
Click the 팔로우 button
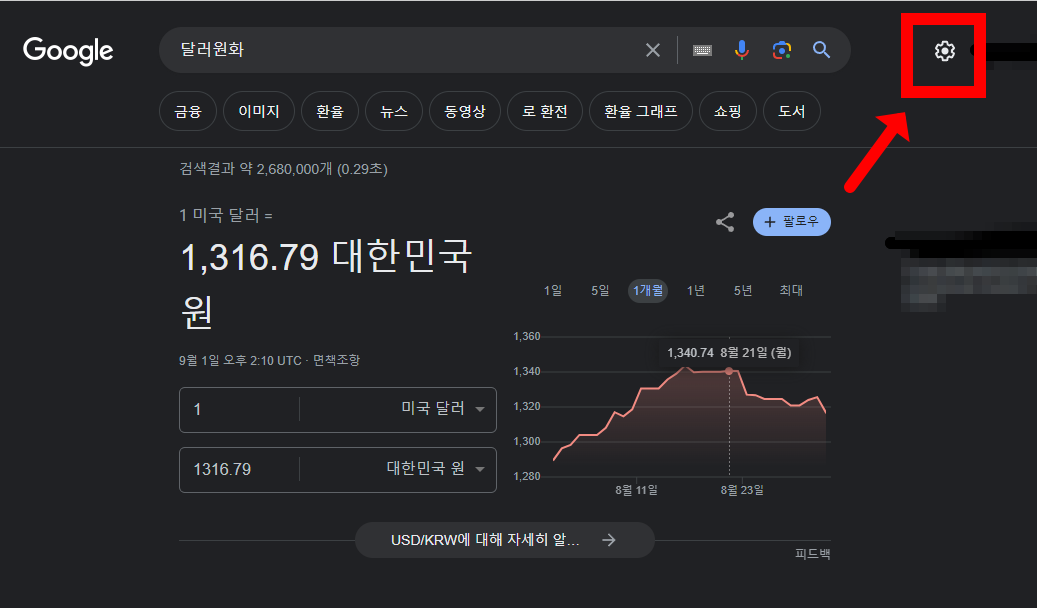point(791,222)
